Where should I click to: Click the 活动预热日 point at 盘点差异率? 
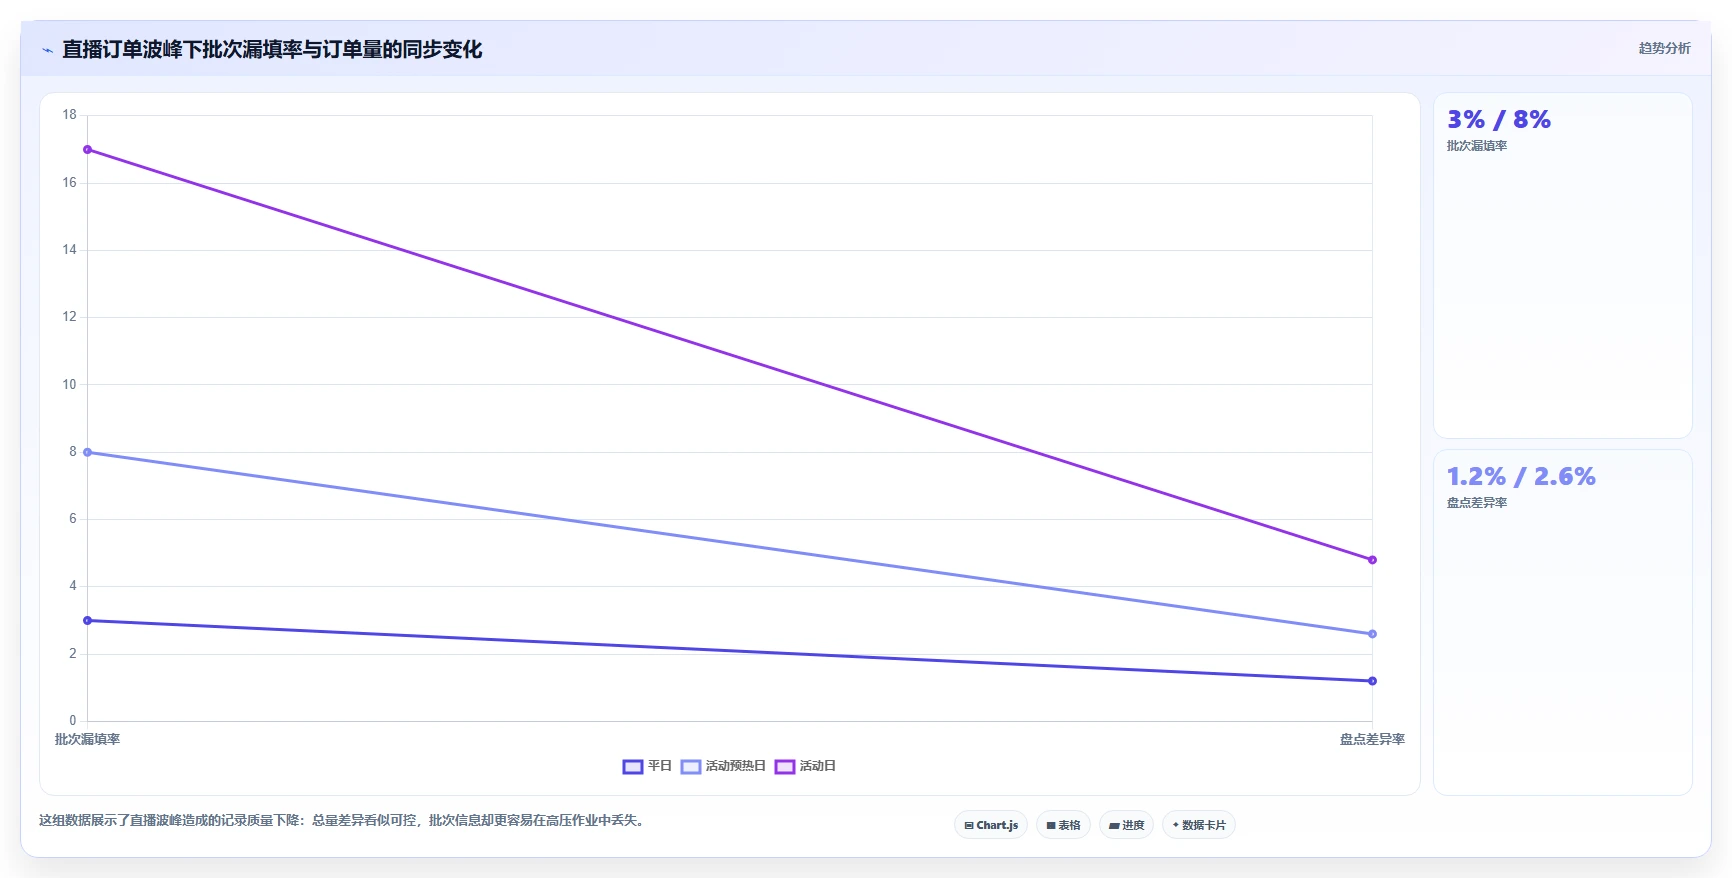tap(1372, 634)
